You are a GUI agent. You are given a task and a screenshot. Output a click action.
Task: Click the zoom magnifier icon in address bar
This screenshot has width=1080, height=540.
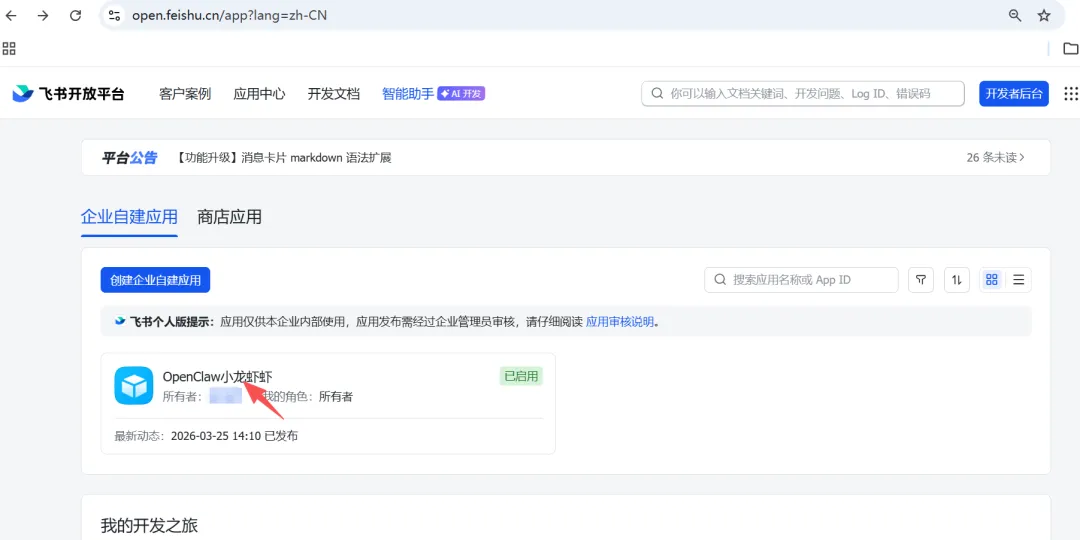[x=1015, y=15]
